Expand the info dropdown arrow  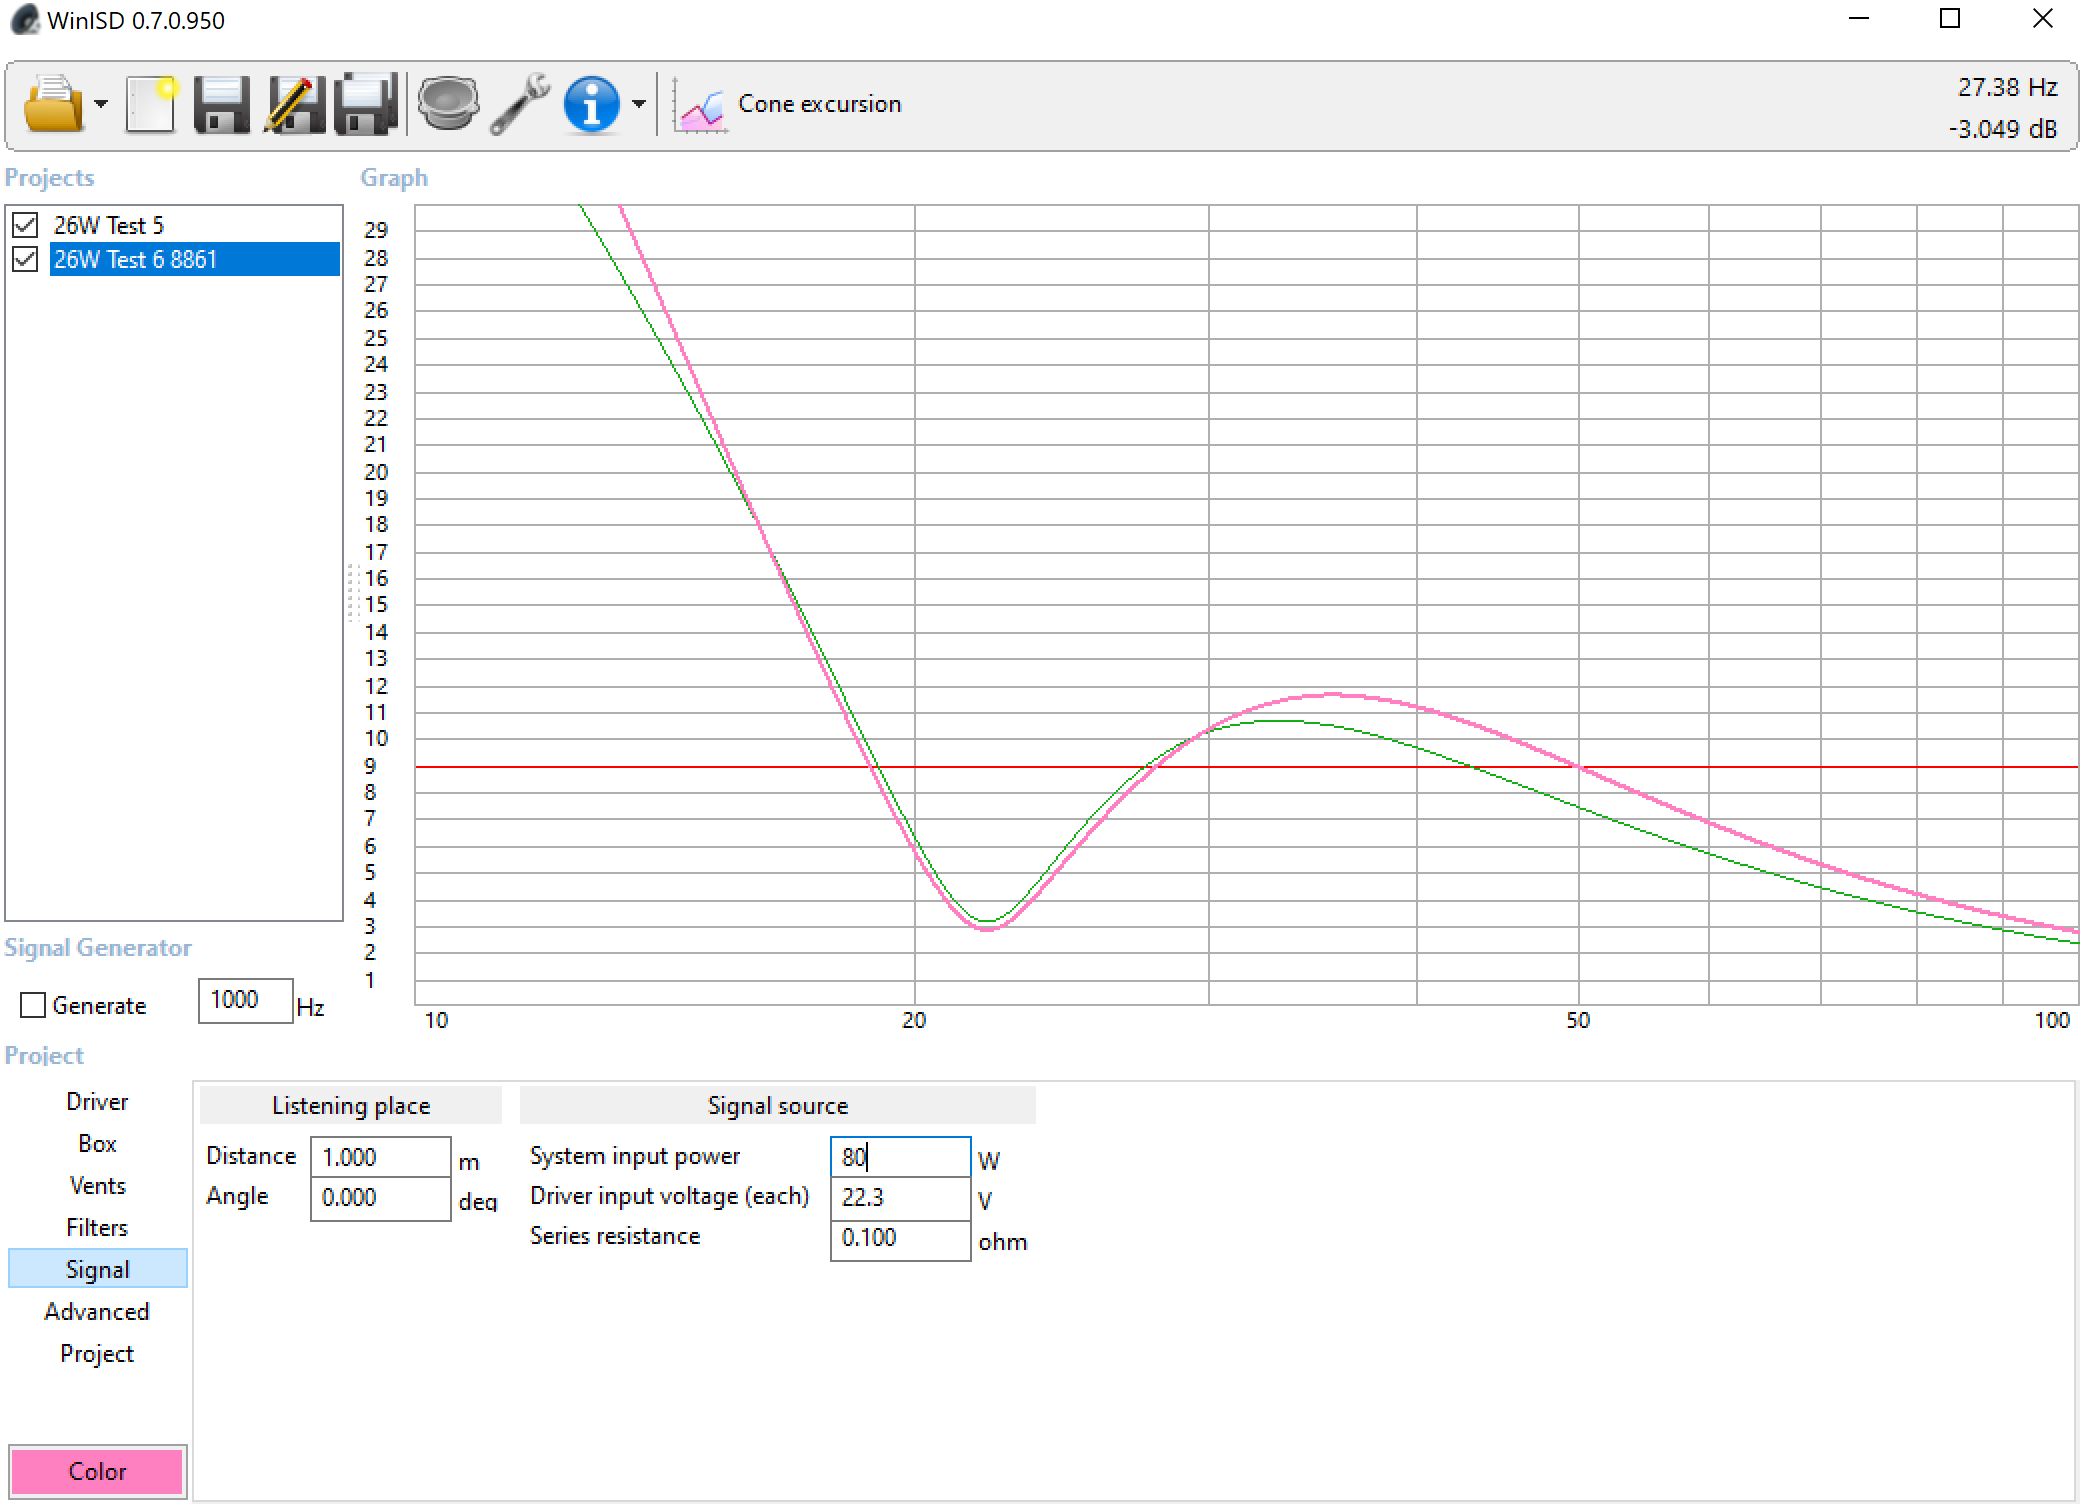[639, 104]
